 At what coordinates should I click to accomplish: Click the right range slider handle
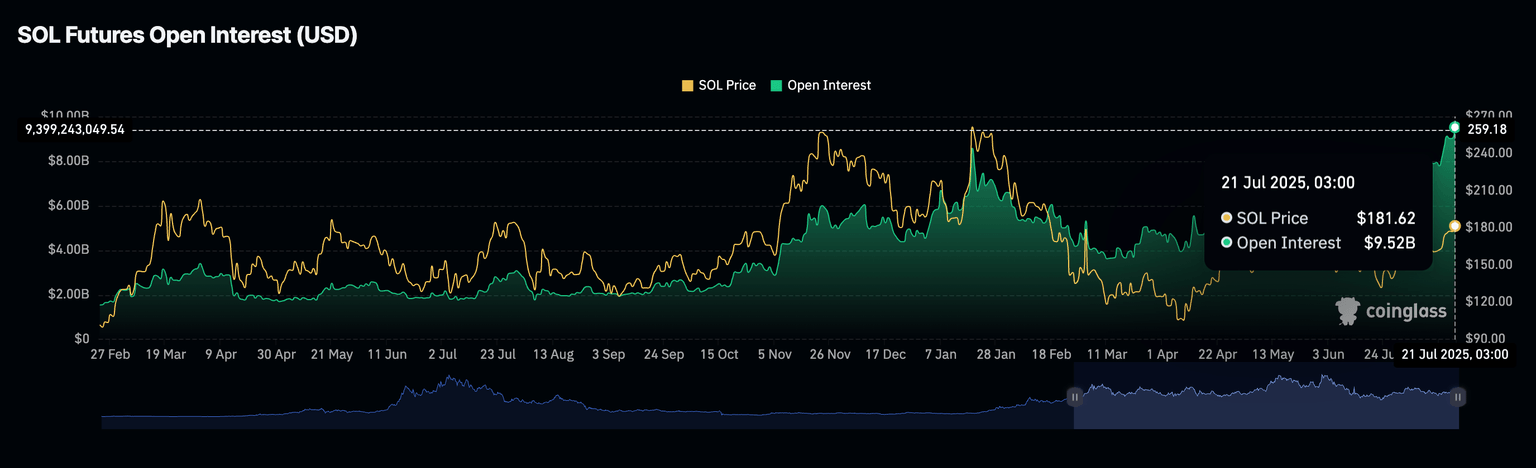click(1458, 397)
